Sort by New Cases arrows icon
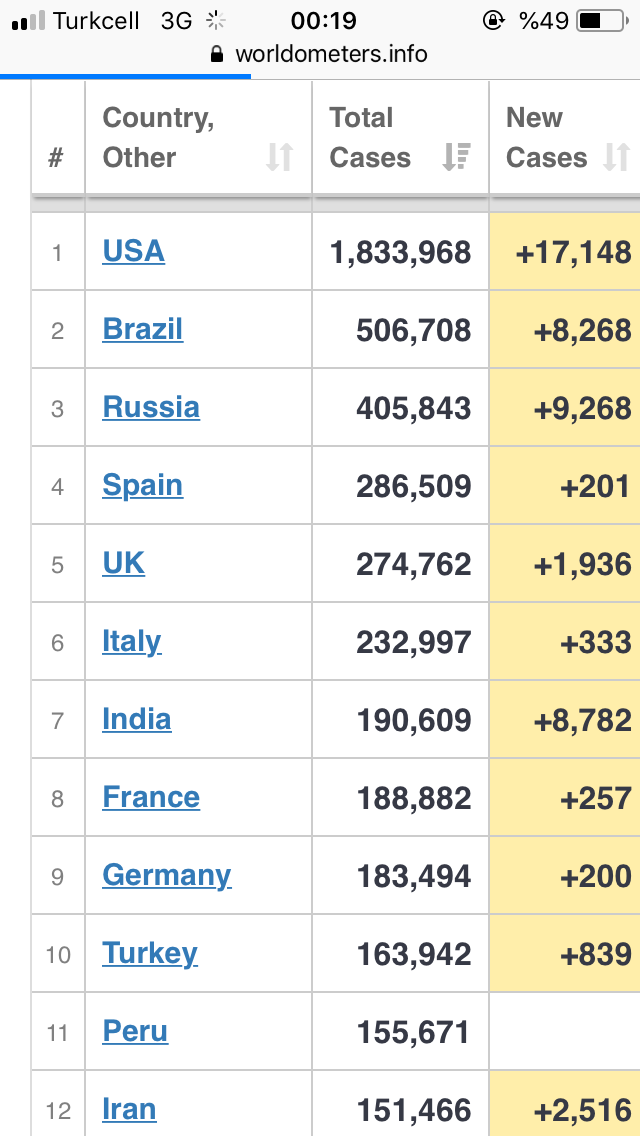This screenshot has height=1136, width=640. (617, 157)
